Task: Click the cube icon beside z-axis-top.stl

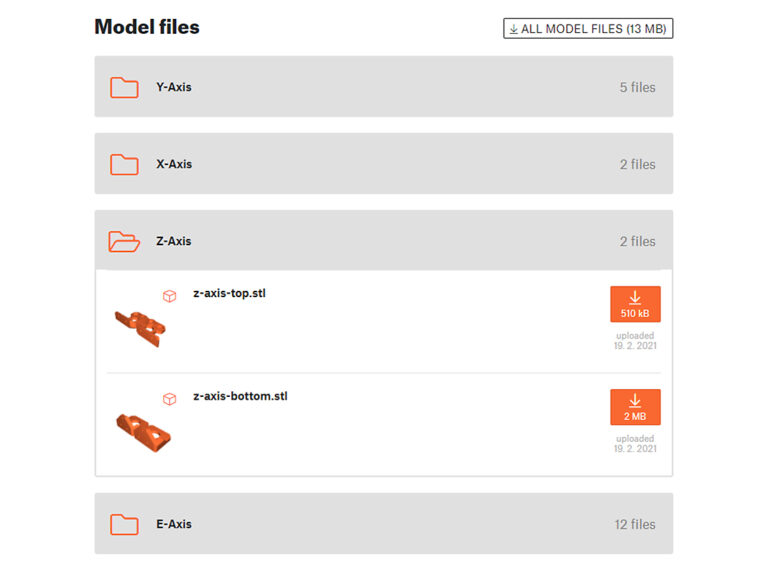Action: 170,295
